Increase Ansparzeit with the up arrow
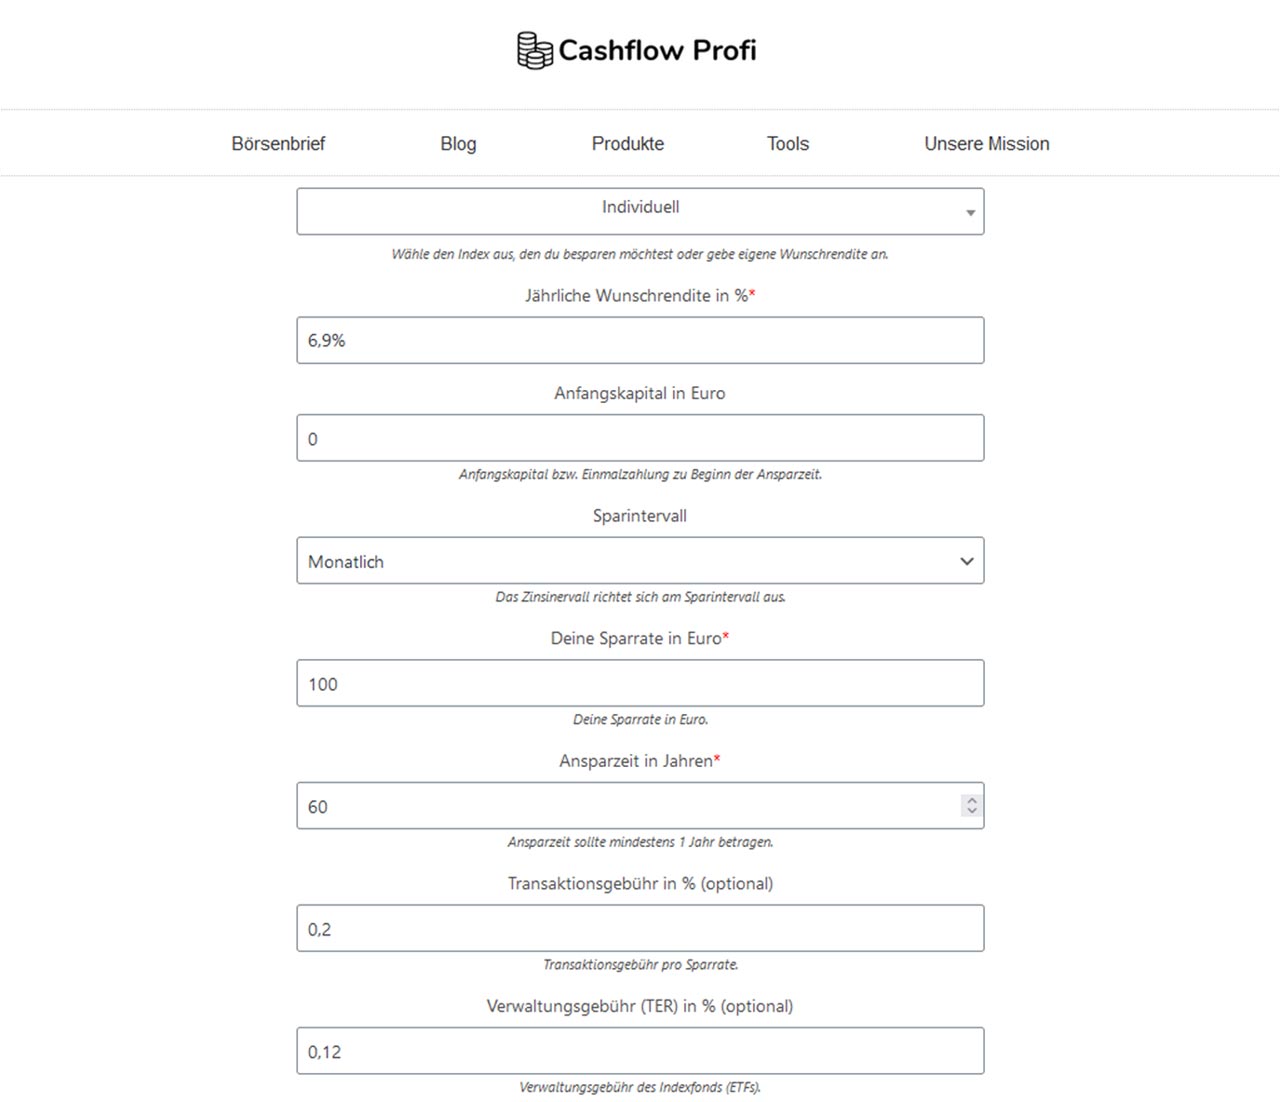This screenshot has width=1280, height=1102. (971, 800)
